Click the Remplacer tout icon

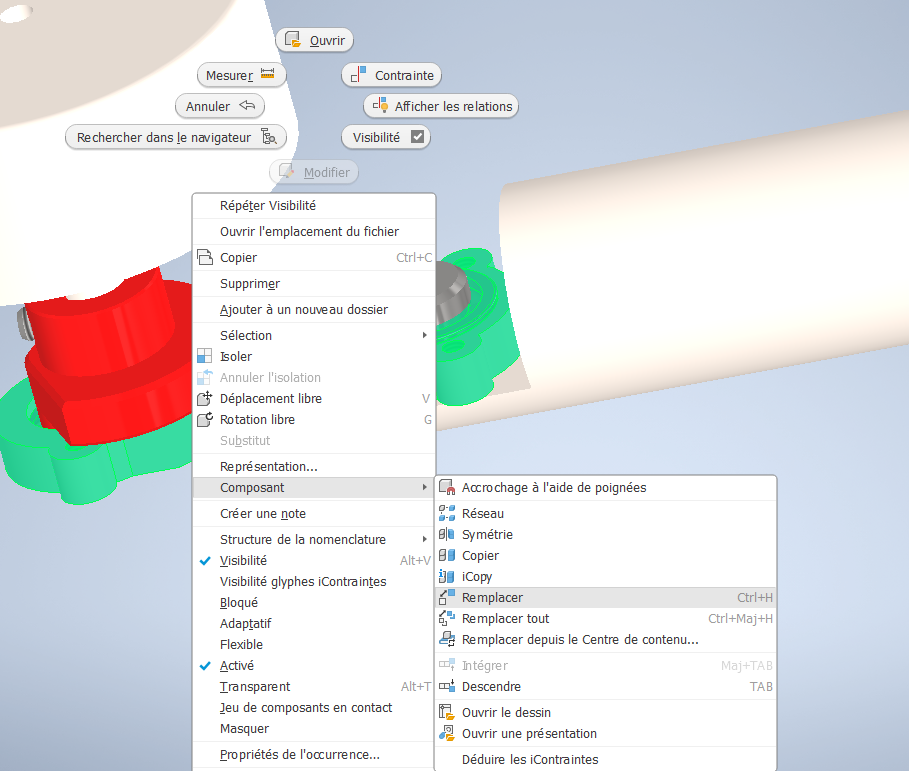pyautogui.click(x=447, y=619)
